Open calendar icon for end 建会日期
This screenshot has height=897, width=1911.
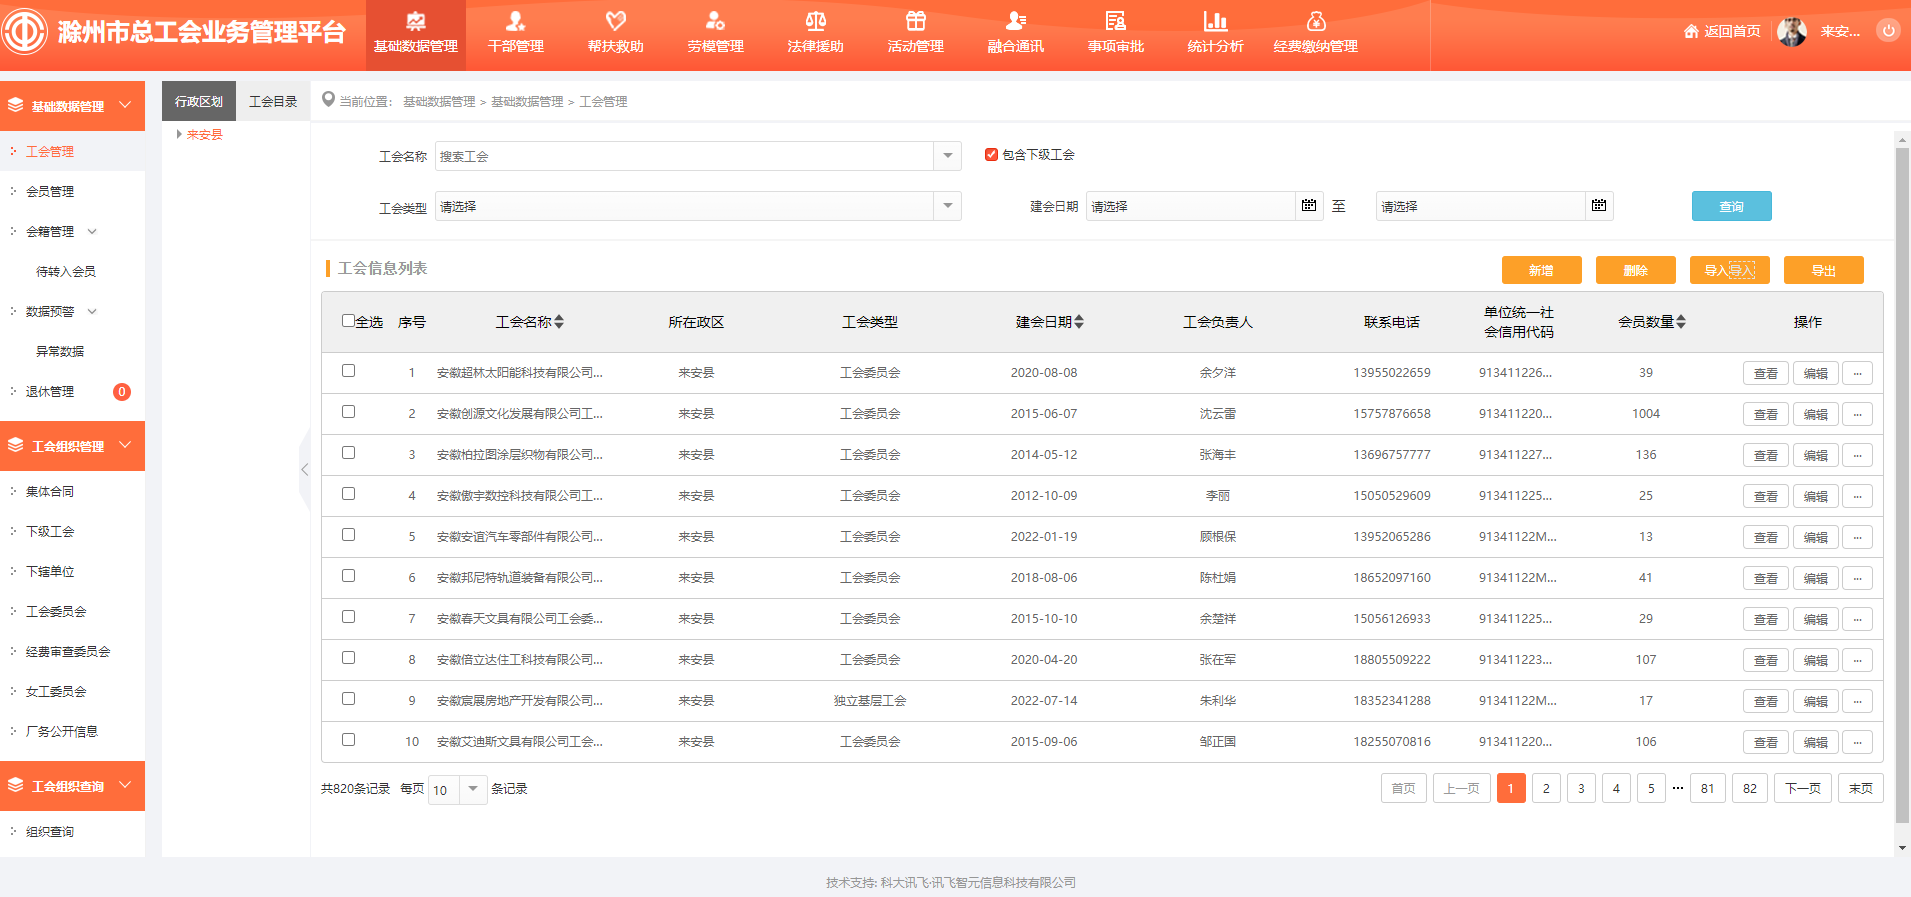point(1599,205)
